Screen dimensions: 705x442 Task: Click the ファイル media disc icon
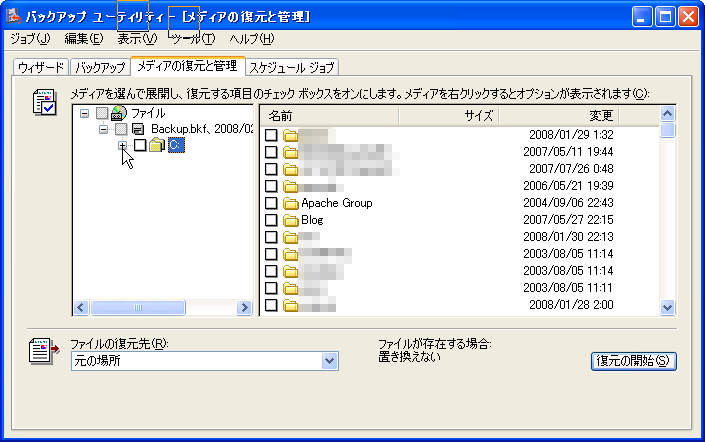[x=119, y=113]
